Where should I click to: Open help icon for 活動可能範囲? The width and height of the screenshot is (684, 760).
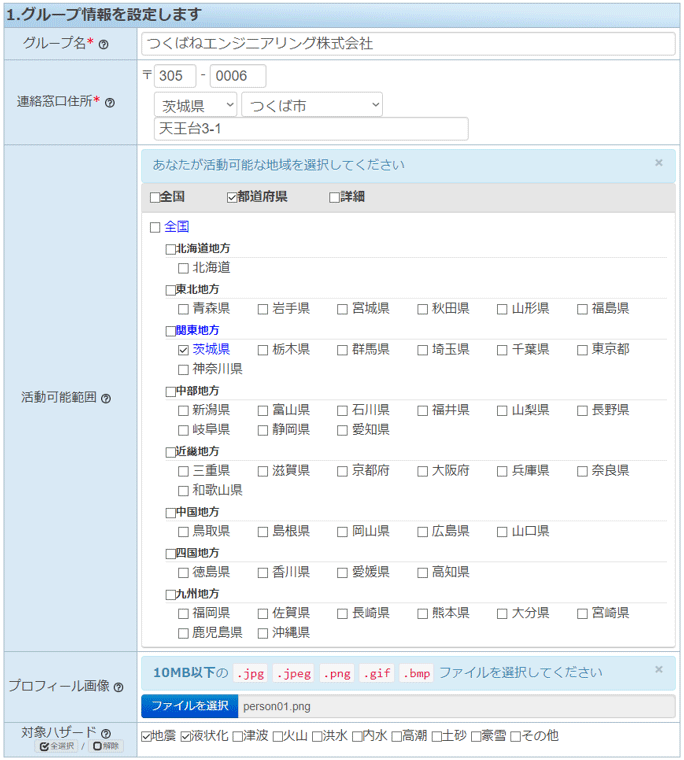[x=106, y=398]
